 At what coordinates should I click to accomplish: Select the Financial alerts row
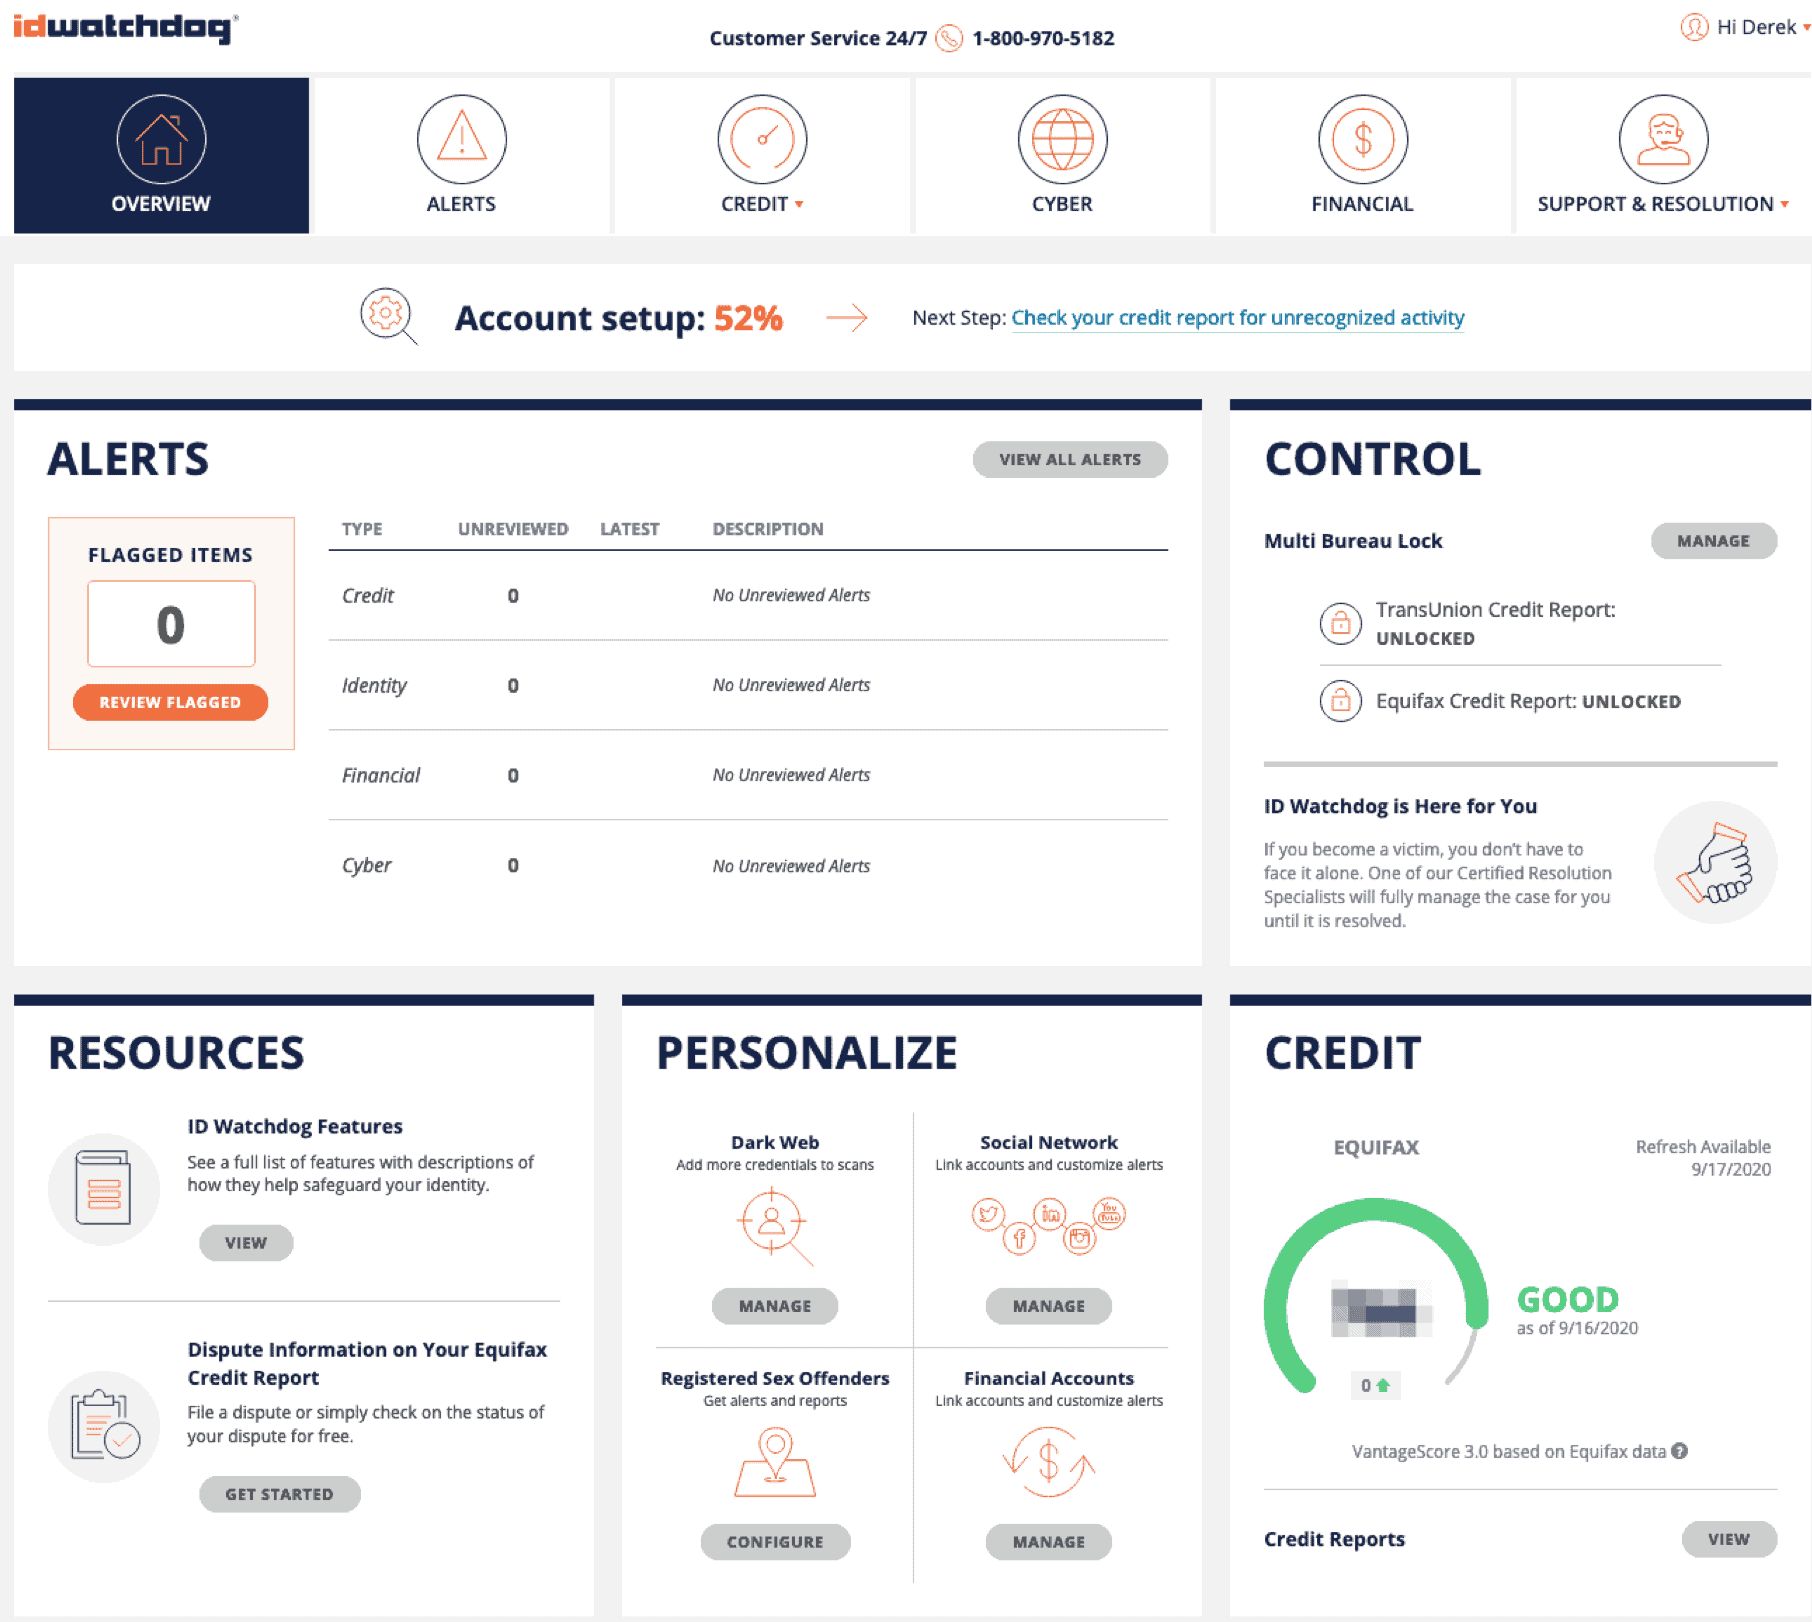point(748,776)
